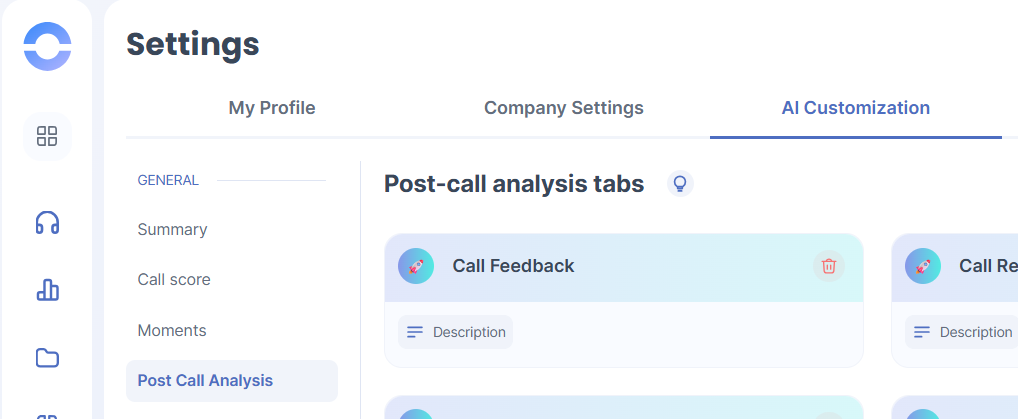The height and width of the screenshot is (419, 1018).
Task: Click the lightbulb tip icon
Action: 680,184
